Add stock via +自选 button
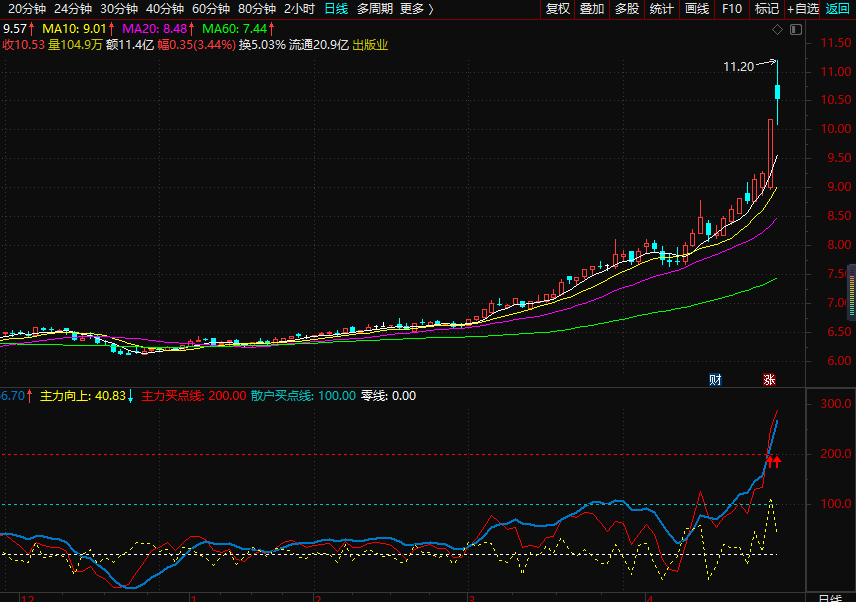Viewport: 856px width, 602px height. 802,9
